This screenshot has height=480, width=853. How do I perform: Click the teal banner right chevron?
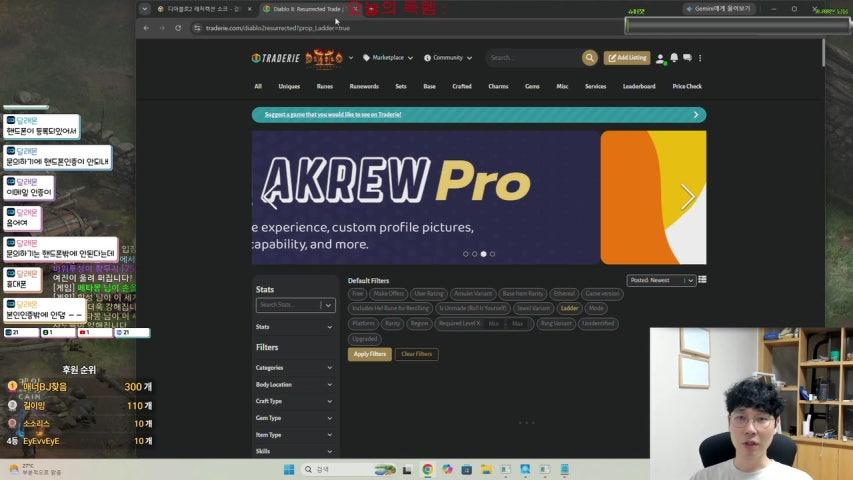696,115
